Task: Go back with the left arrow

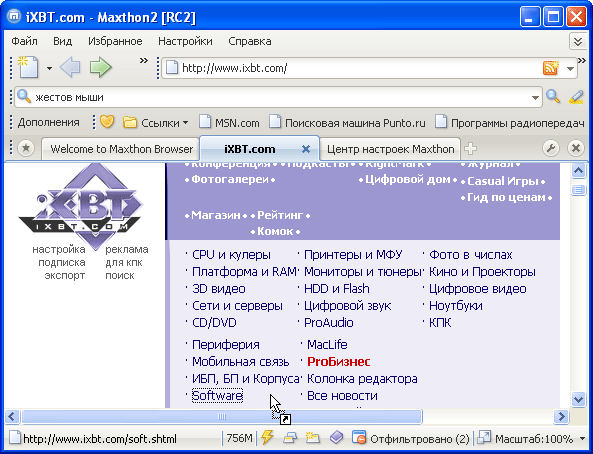Action: [70, 68]
